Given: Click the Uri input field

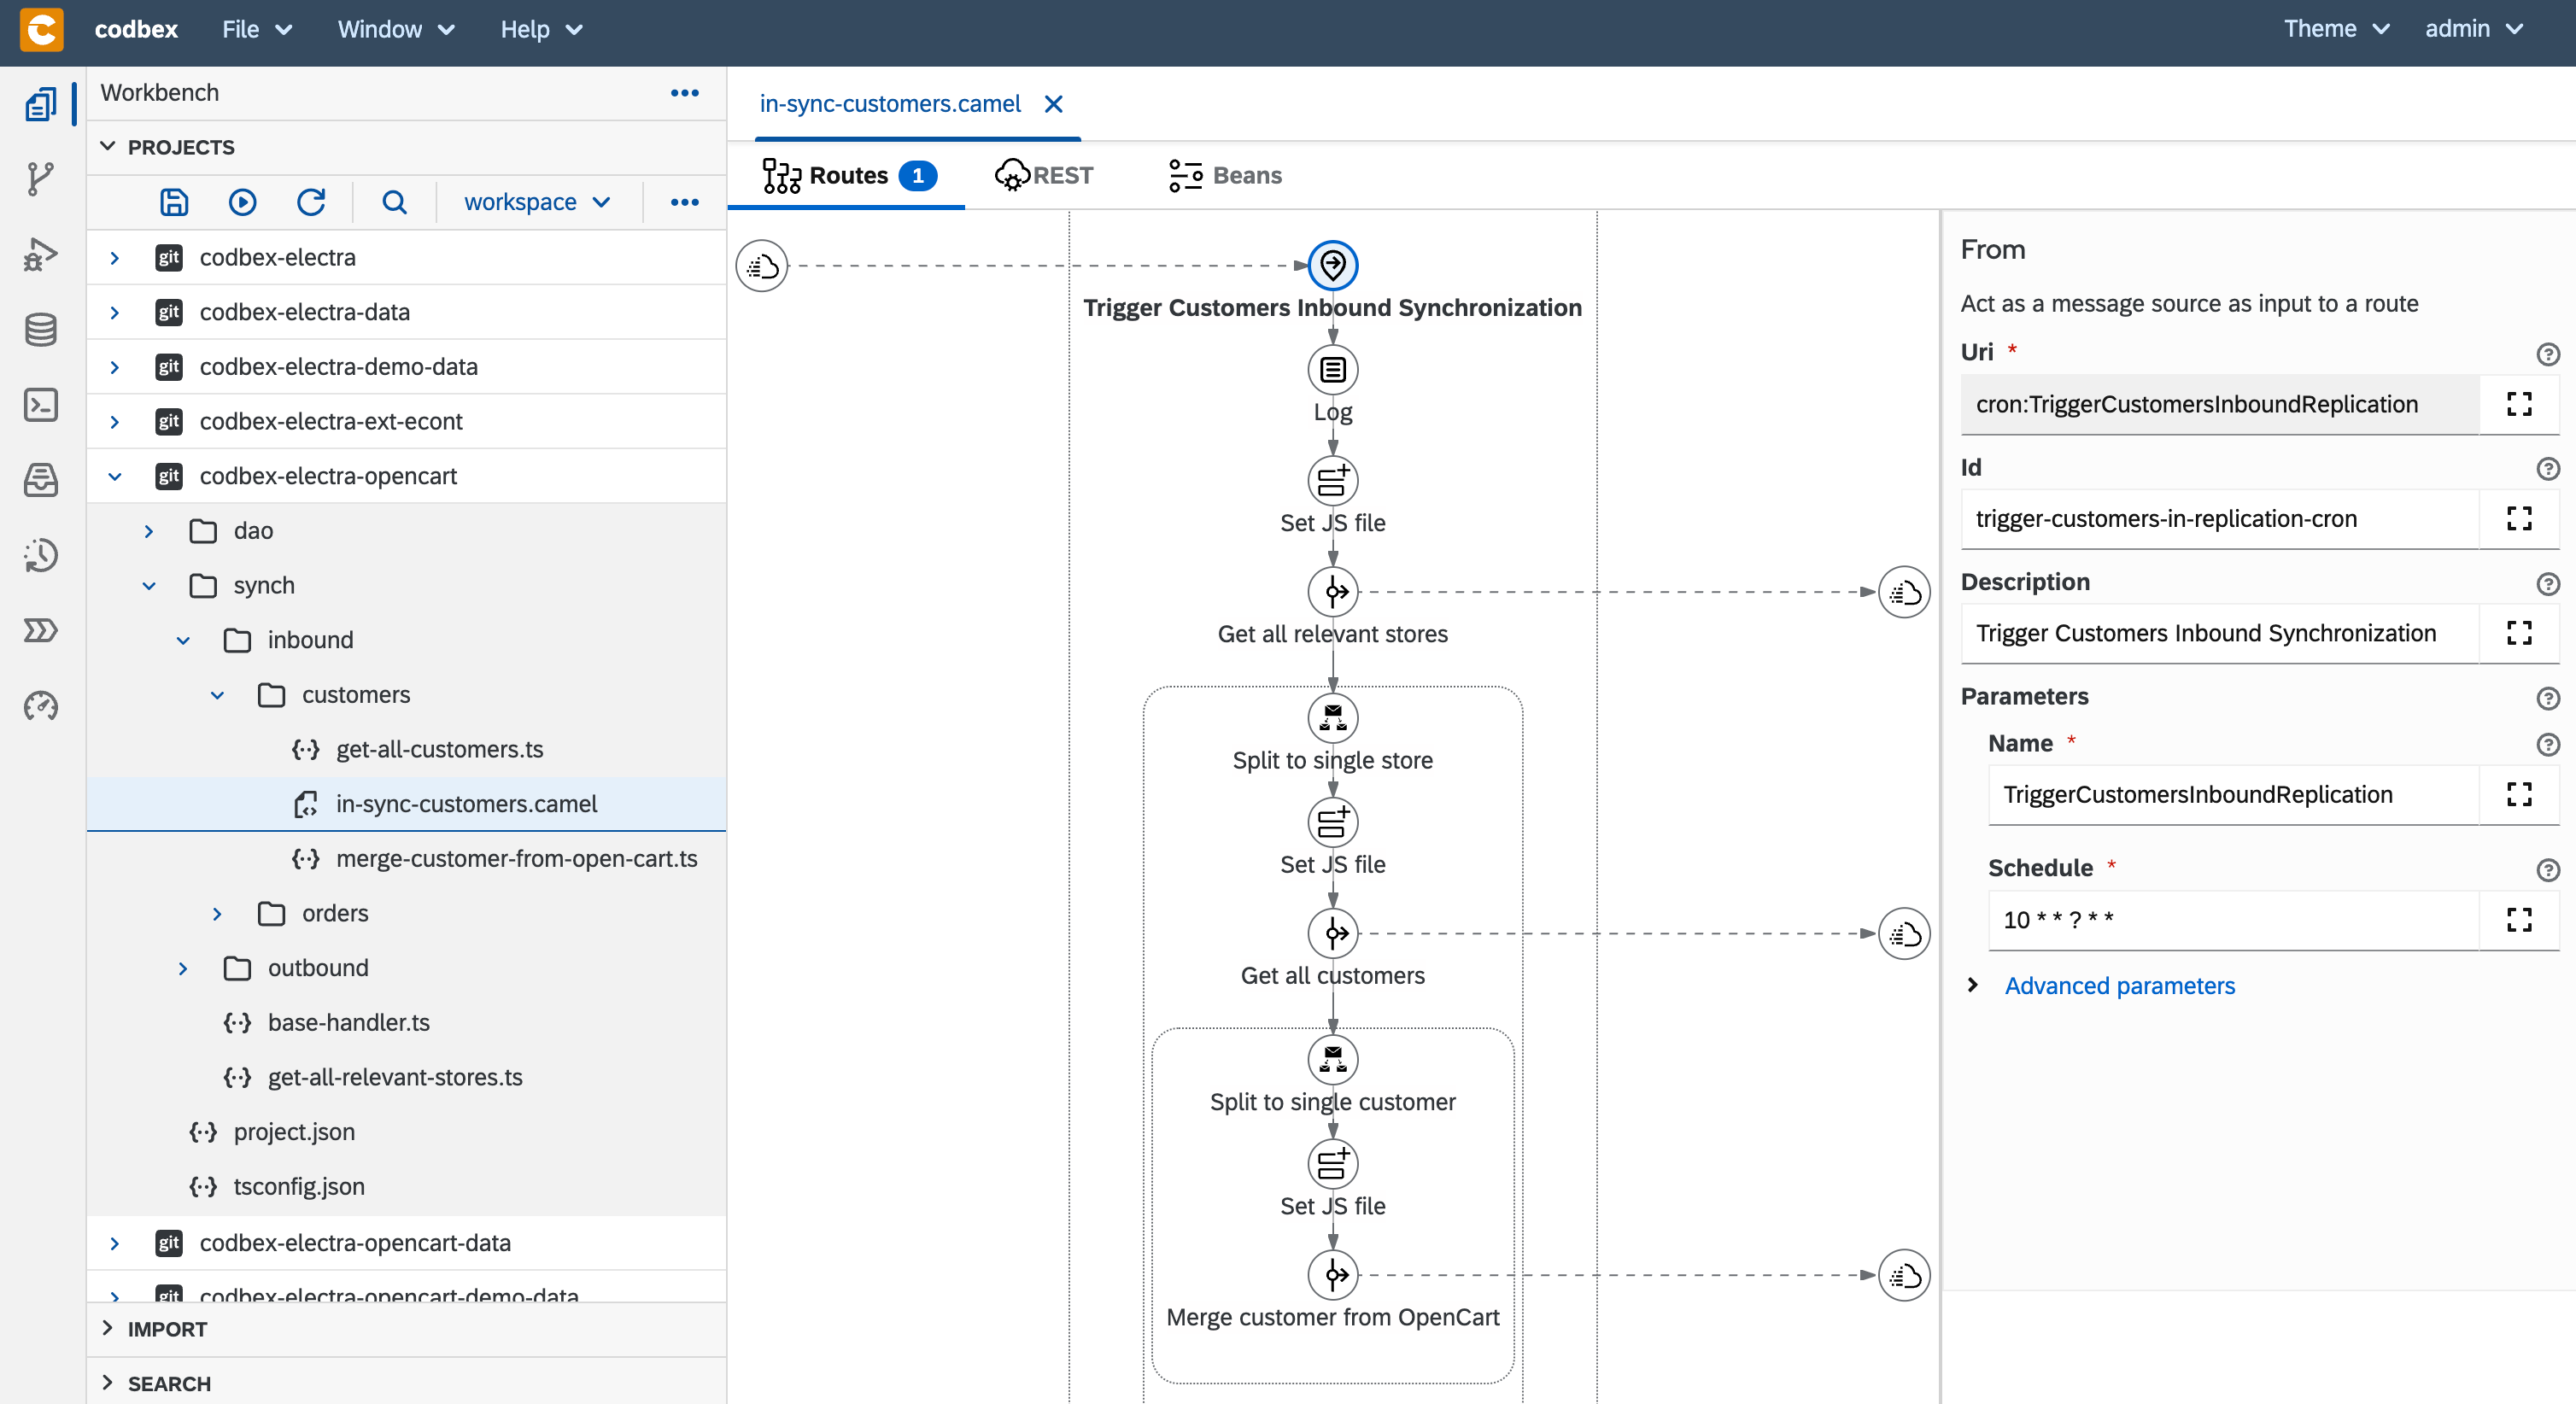Looking at the screenshot, I should coord(2219,404).
